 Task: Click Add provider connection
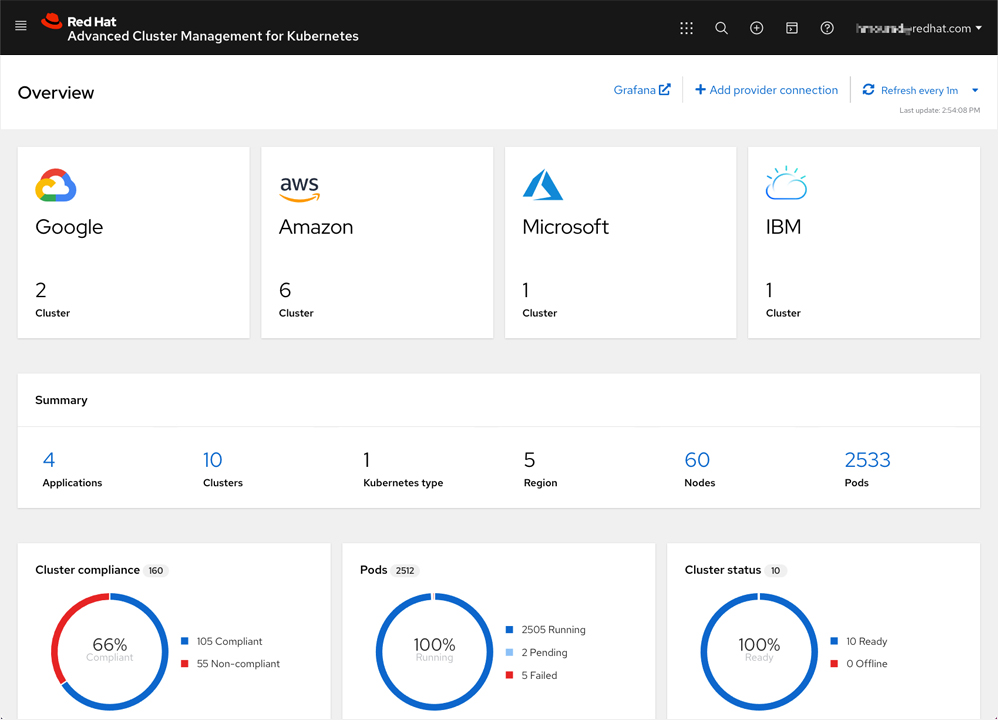point(766,90)
